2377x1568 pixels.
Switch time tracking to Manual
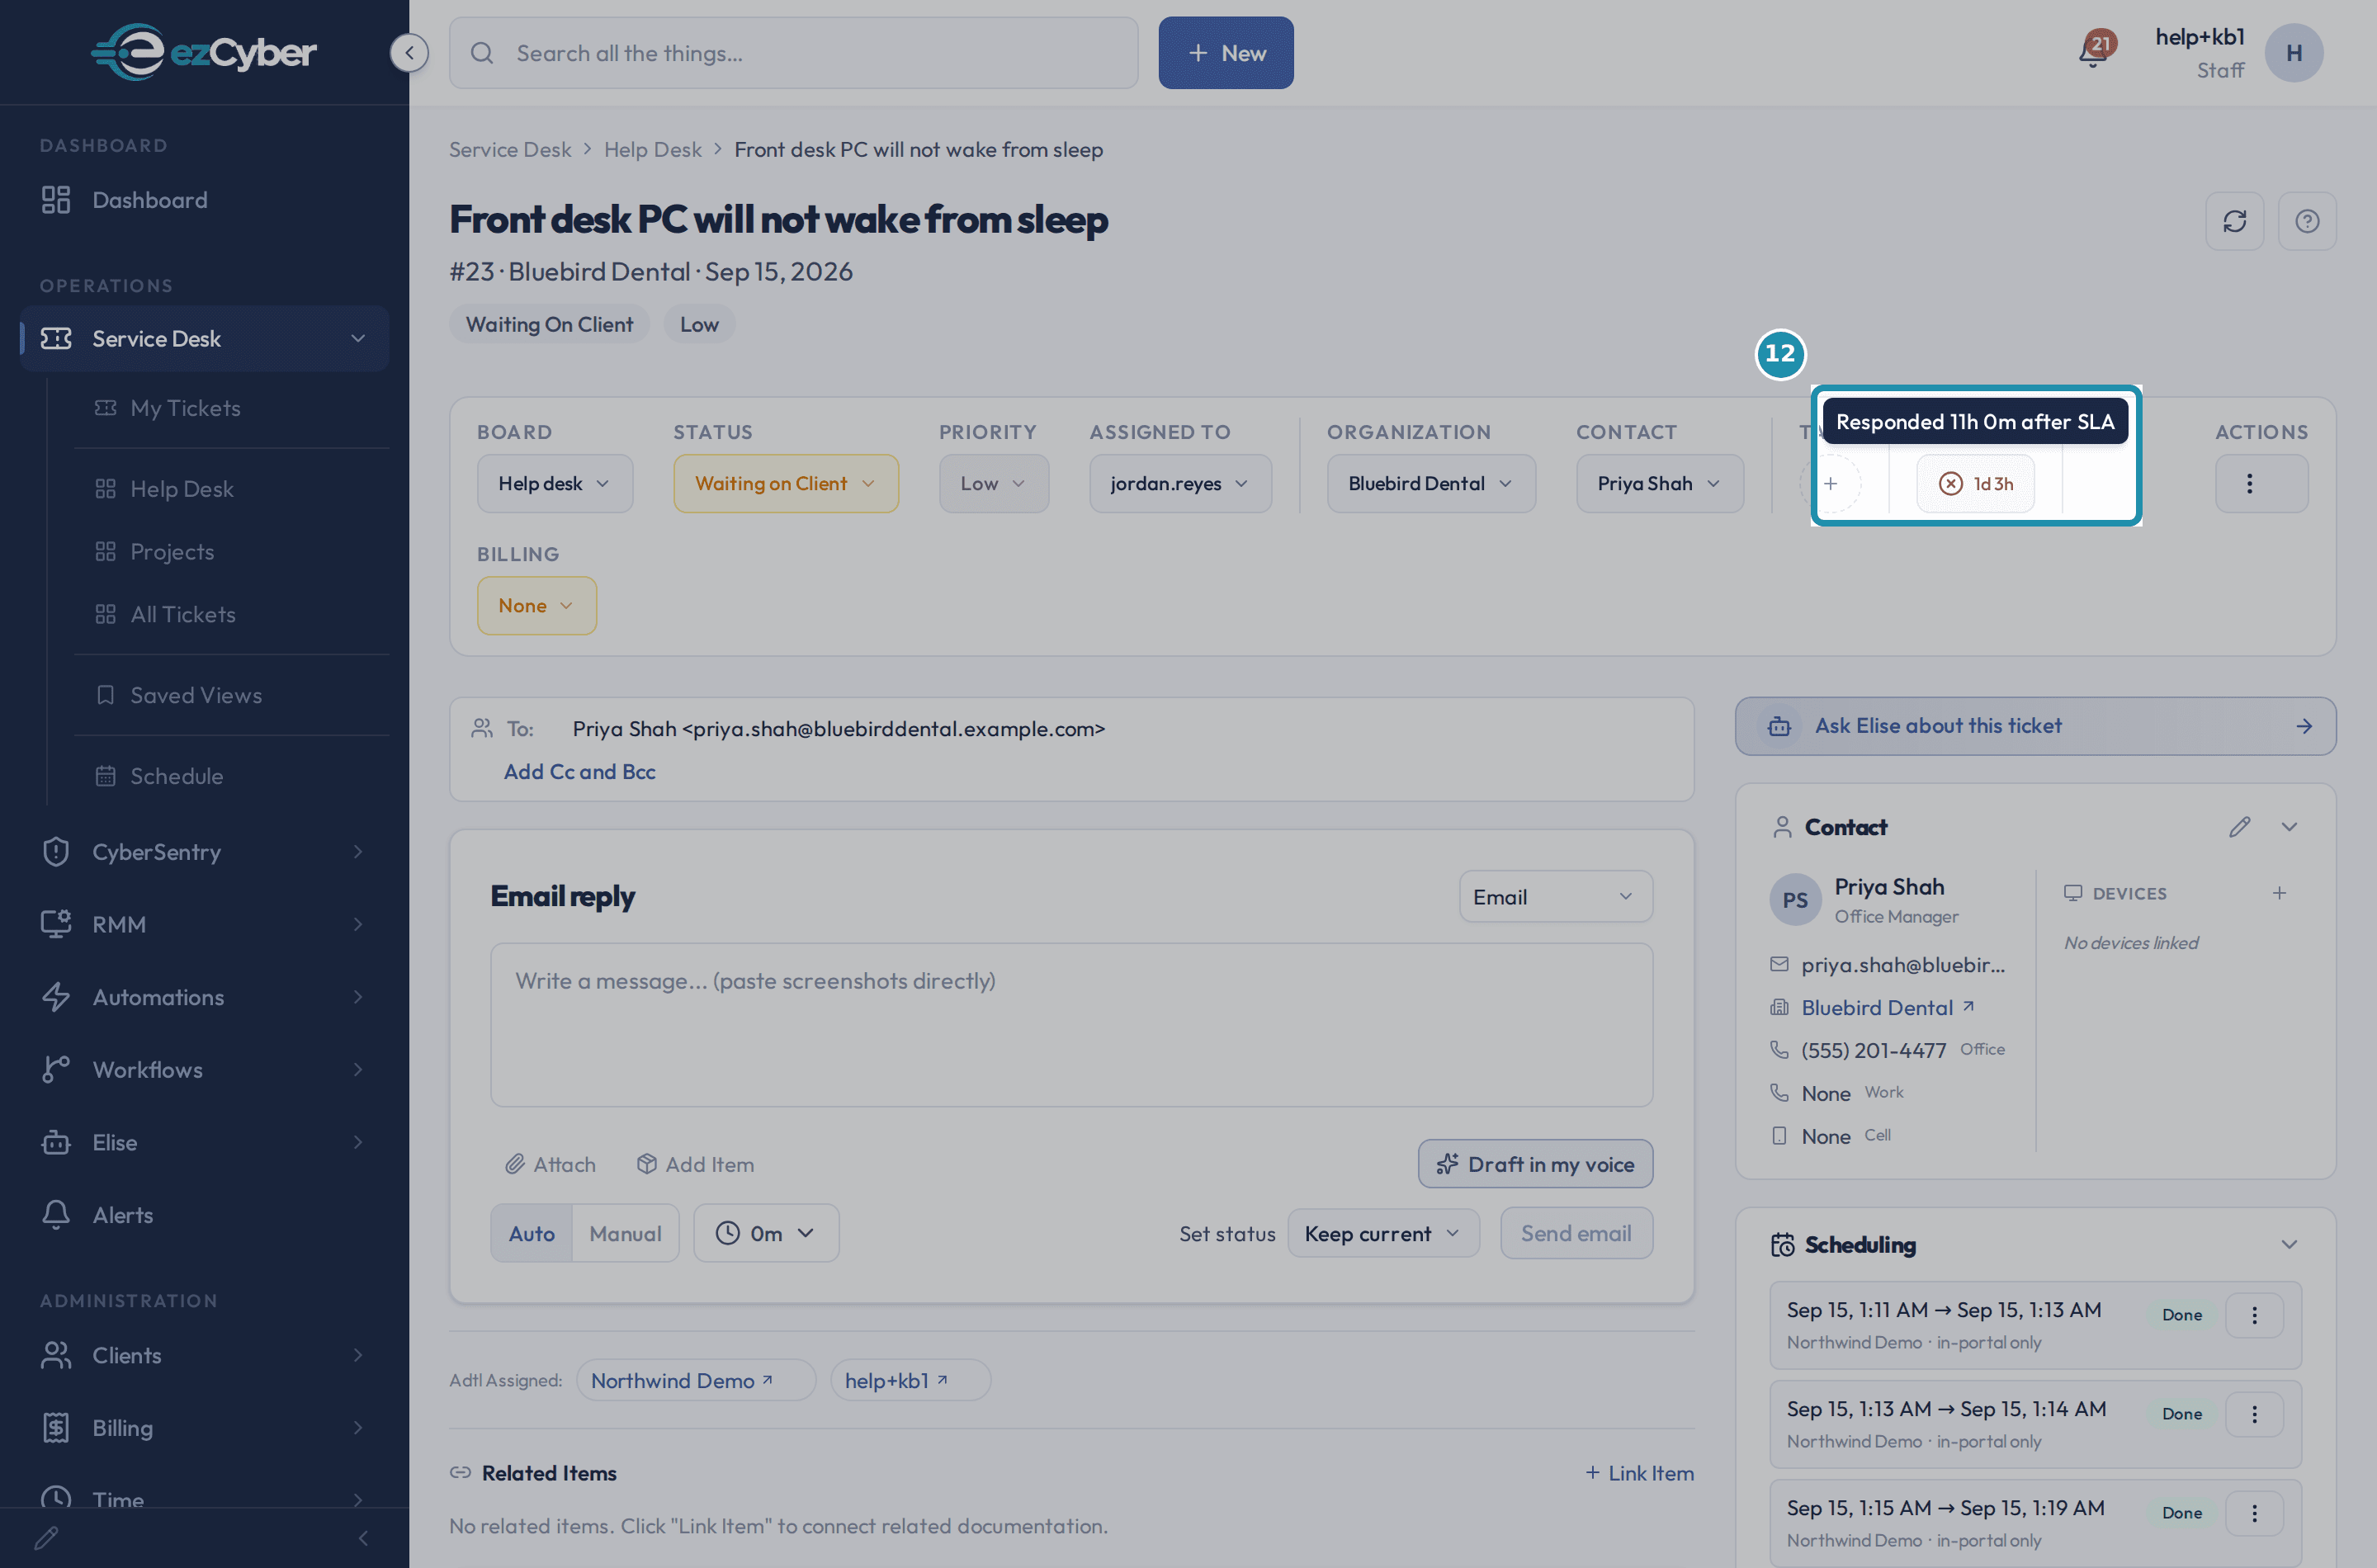coord(625,1234)
